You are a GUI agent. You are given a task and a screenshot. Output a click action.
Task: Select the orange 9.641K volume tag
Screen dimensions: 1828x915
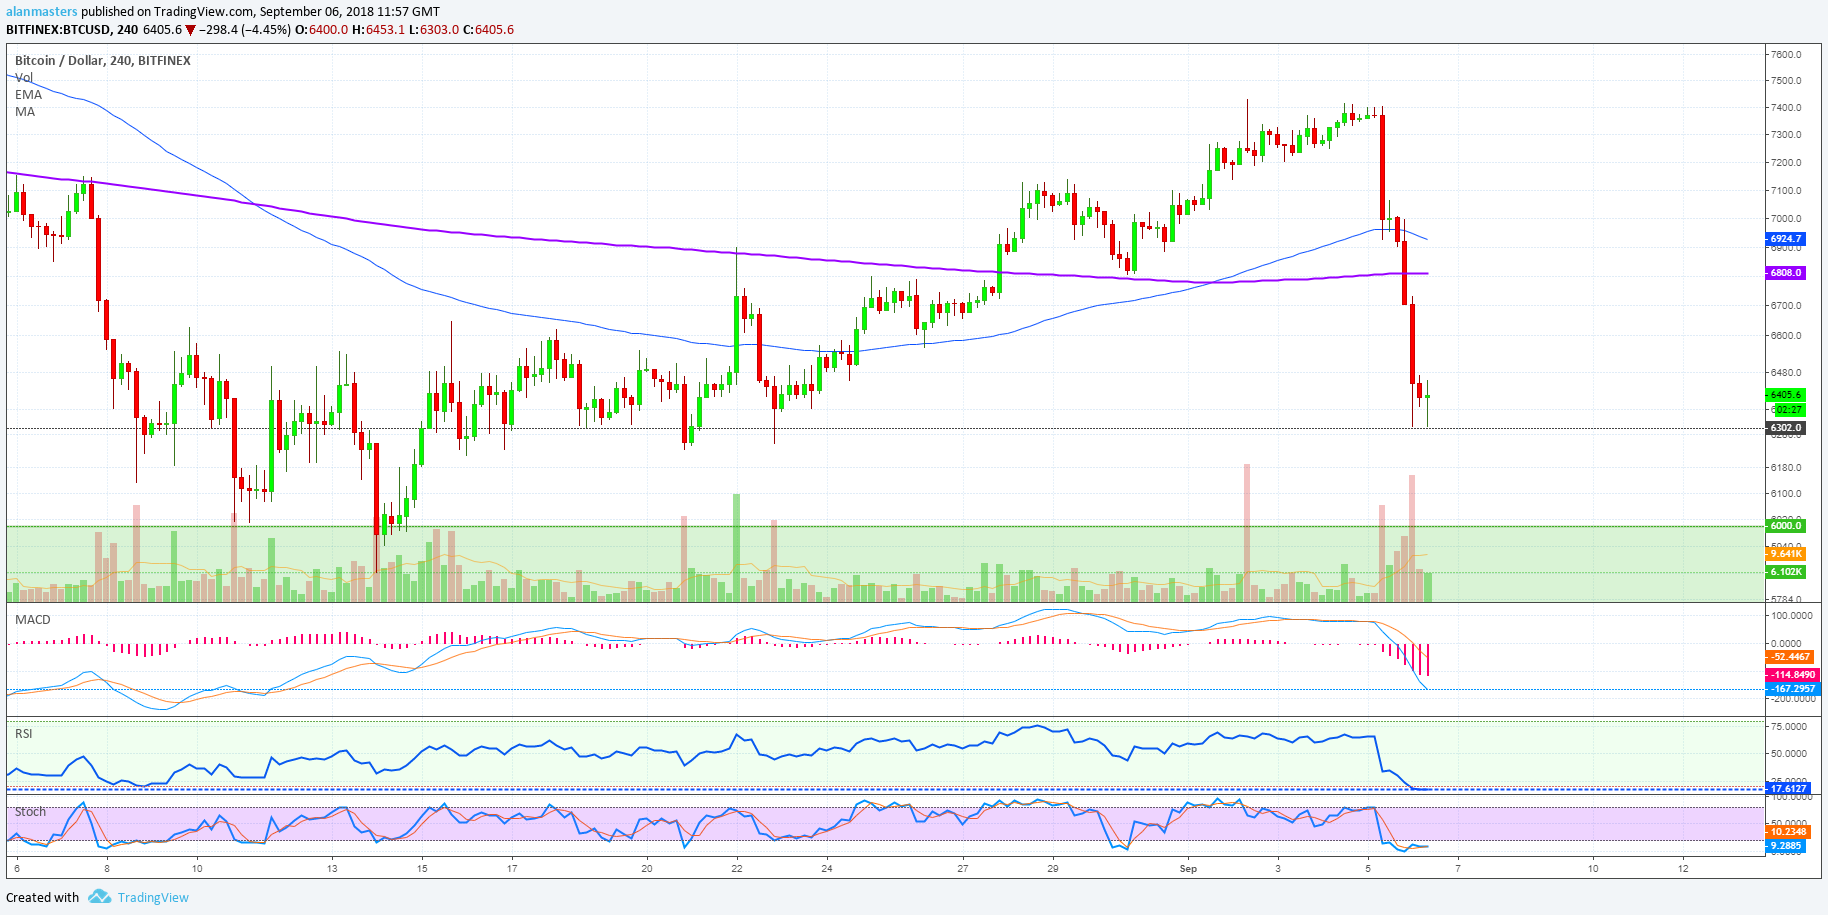tap(1786, 553)
